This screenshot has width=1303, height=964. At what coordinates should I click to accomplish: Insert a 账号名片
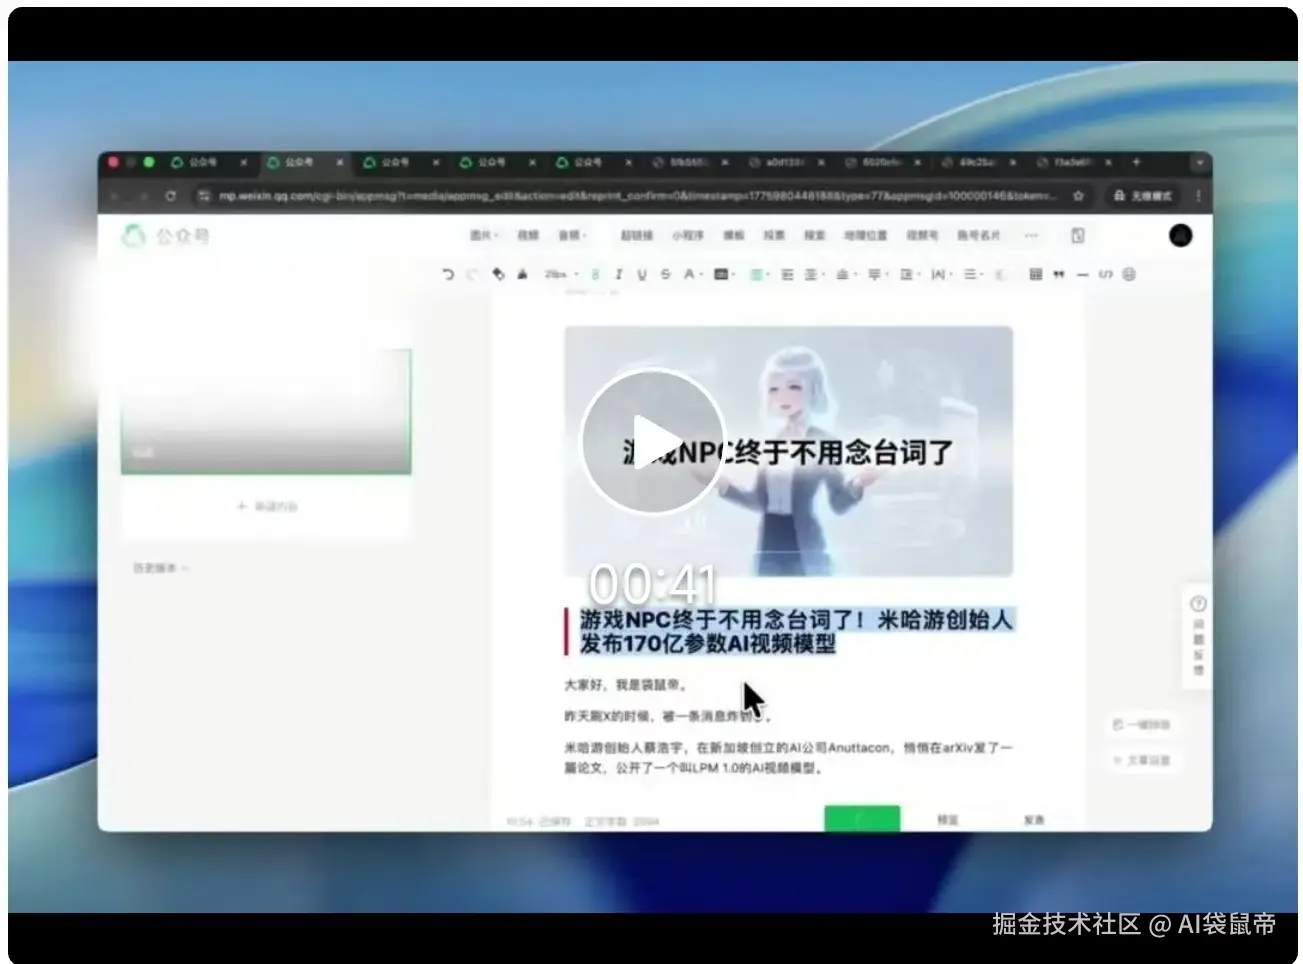tap(978, 236)
